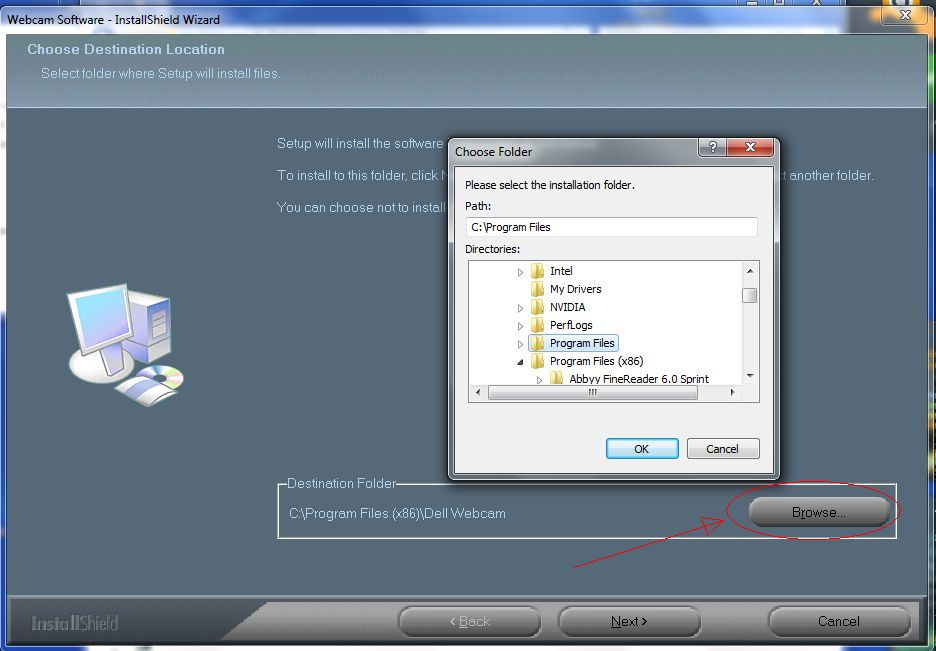
Task: Expand the Intel folder node
Action: 520,272
